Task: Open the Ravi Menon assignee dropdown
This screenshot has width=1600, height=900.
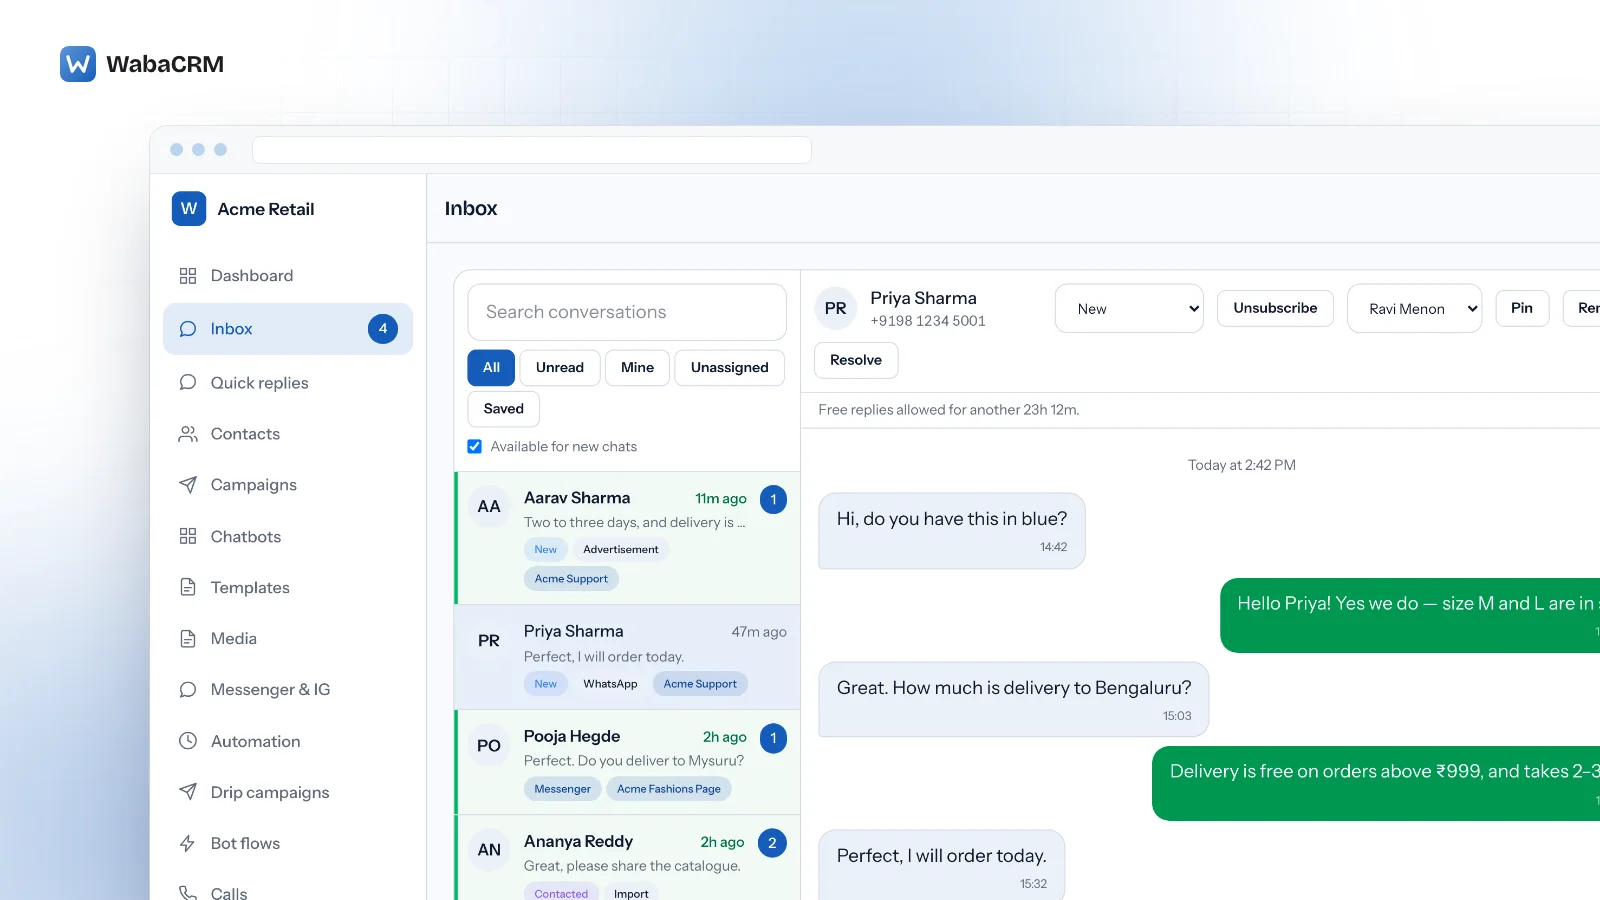Action: 1414,309
